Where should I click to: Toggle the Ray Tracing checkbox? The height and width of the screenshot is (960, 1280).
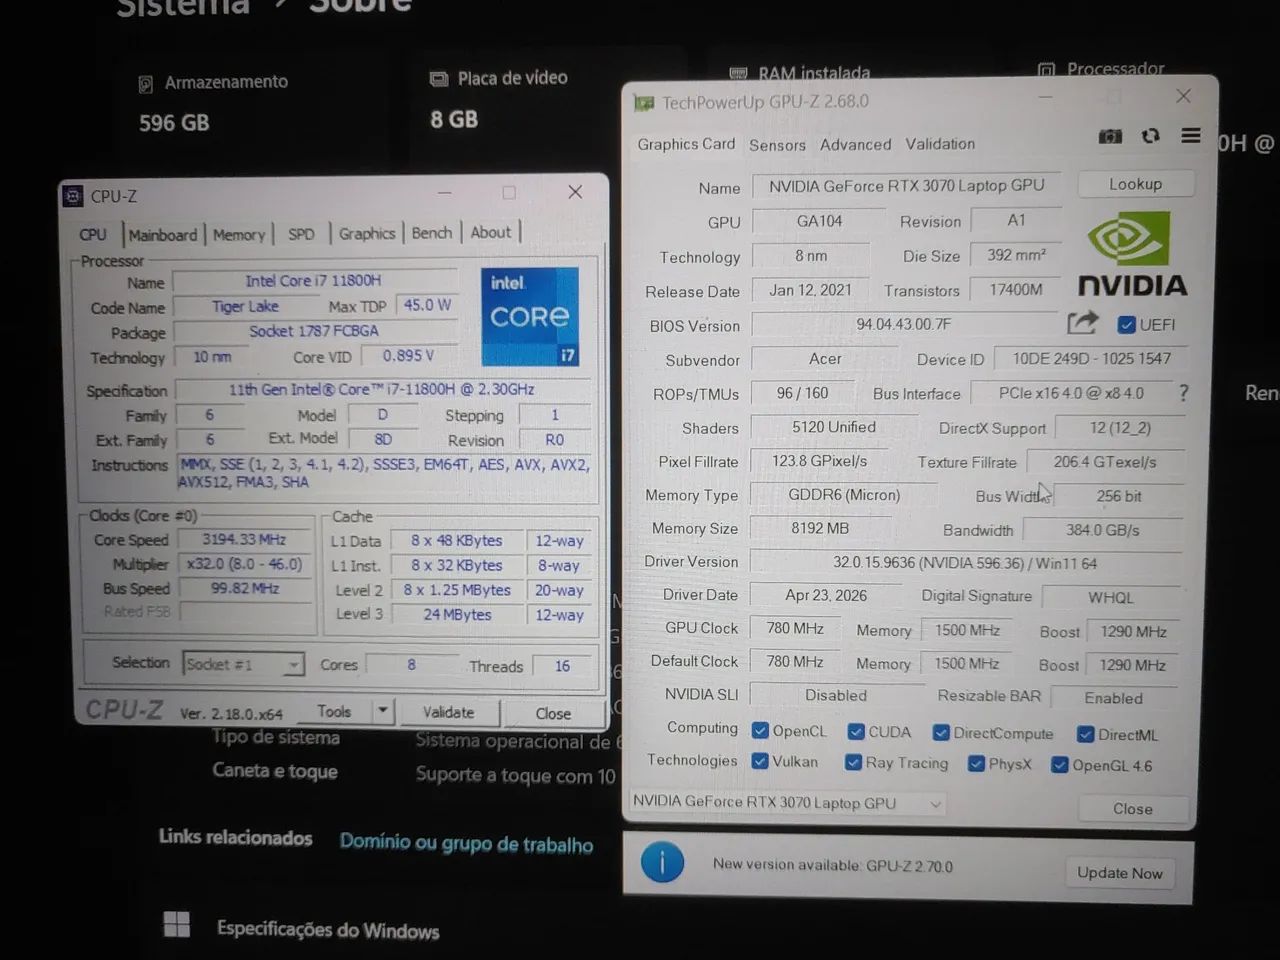click(x=853, y=762)
